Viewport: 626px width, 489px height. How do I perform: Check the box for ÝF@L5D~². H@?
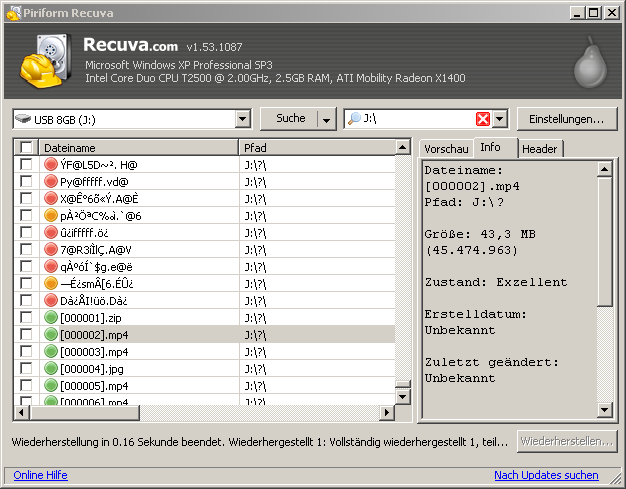pyautogui.click(x=26, y=164)
